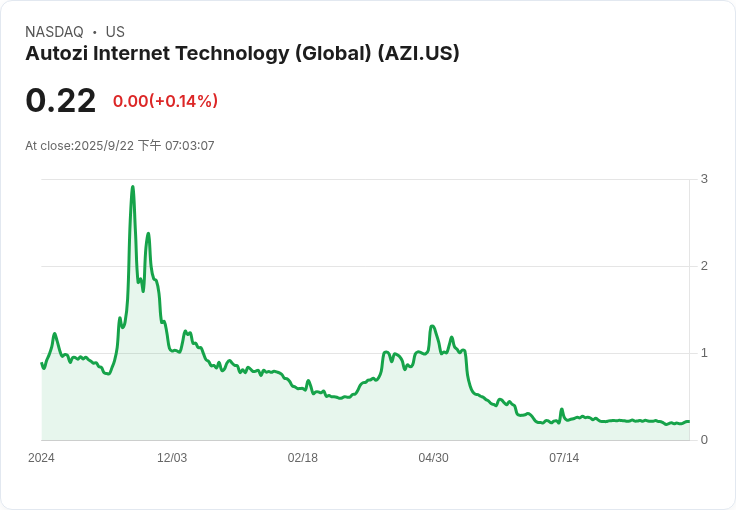736x510 pixels.
Task: Click the Autozi Internet Technology stock title
Action: click(242, 53)
